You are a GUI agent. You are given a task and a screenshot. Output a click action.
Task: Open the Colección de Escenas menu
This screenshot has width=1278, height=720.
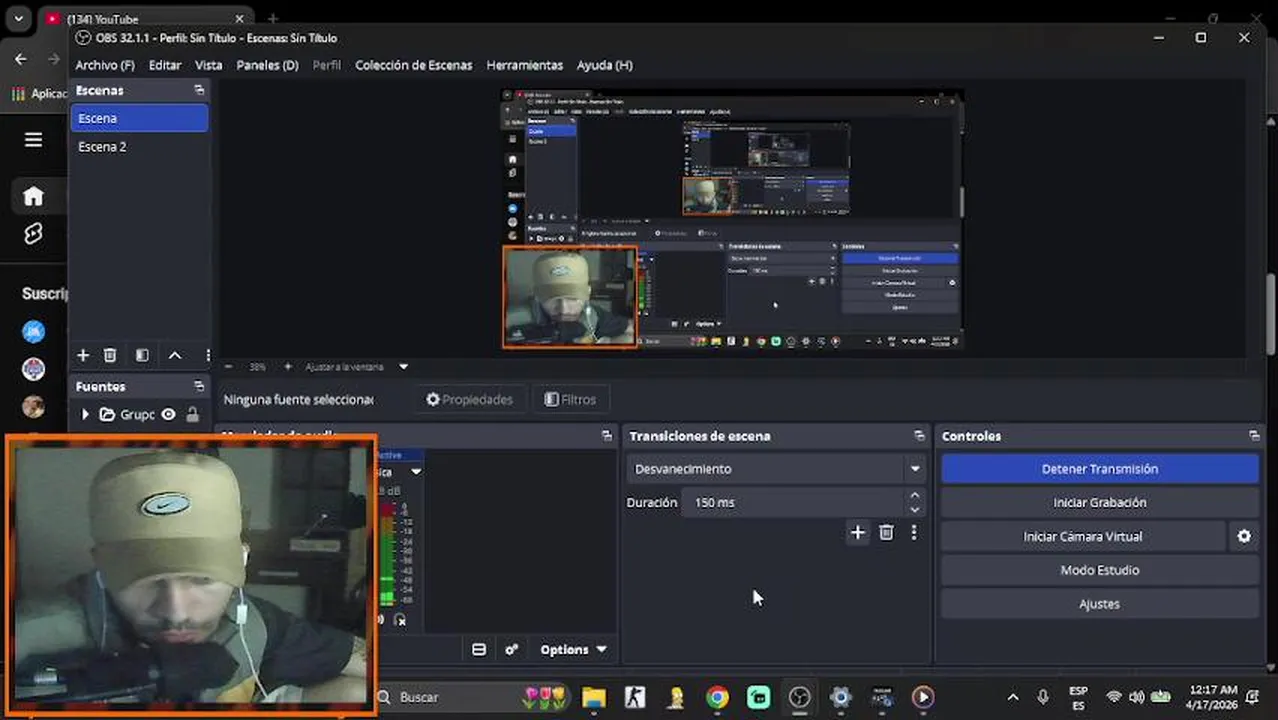pos(414,65)
